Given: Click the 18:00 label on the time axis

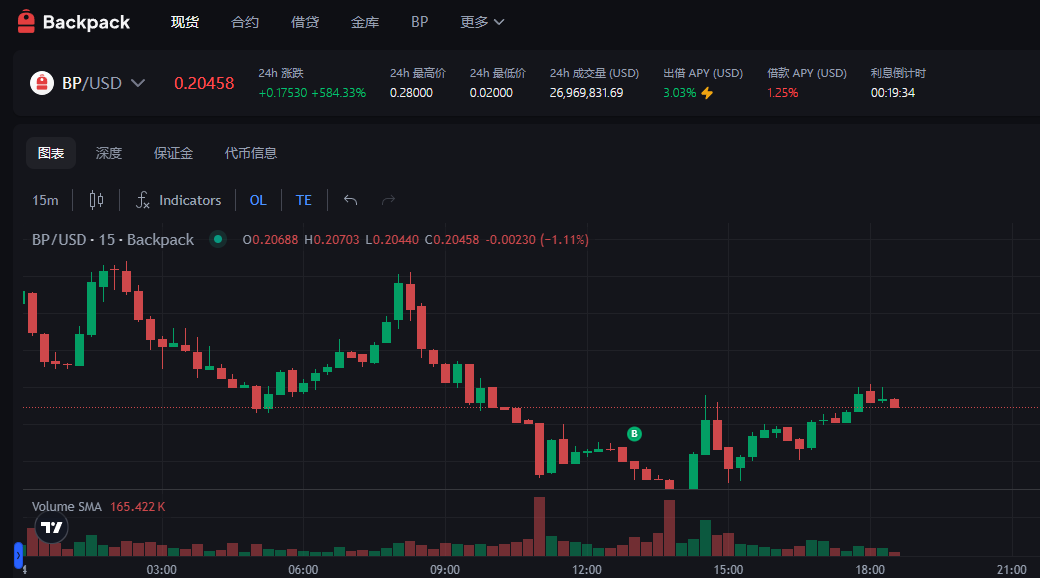Looking at the screenshot, I should click(x=870, y=569).
